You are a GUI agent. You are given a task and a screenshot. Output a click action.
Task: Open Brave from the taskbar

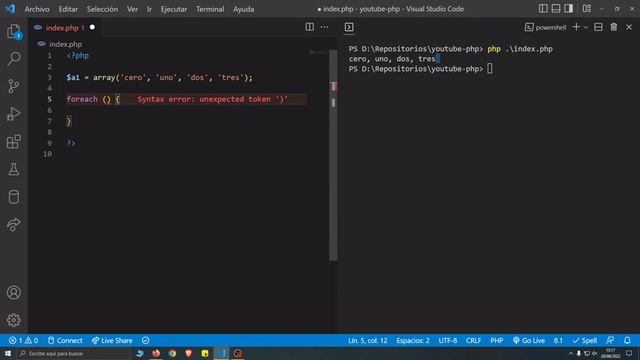(x=189, y=353)
